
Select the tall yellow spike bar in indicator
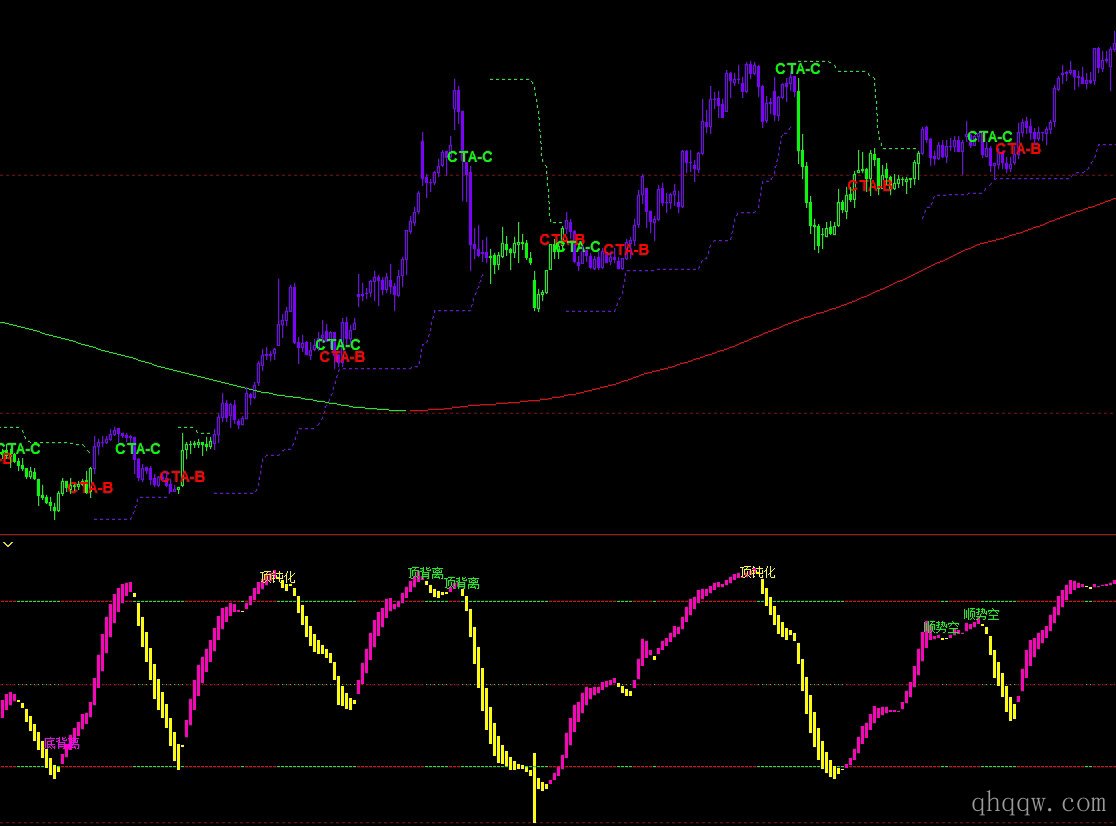tap(535, 790)
